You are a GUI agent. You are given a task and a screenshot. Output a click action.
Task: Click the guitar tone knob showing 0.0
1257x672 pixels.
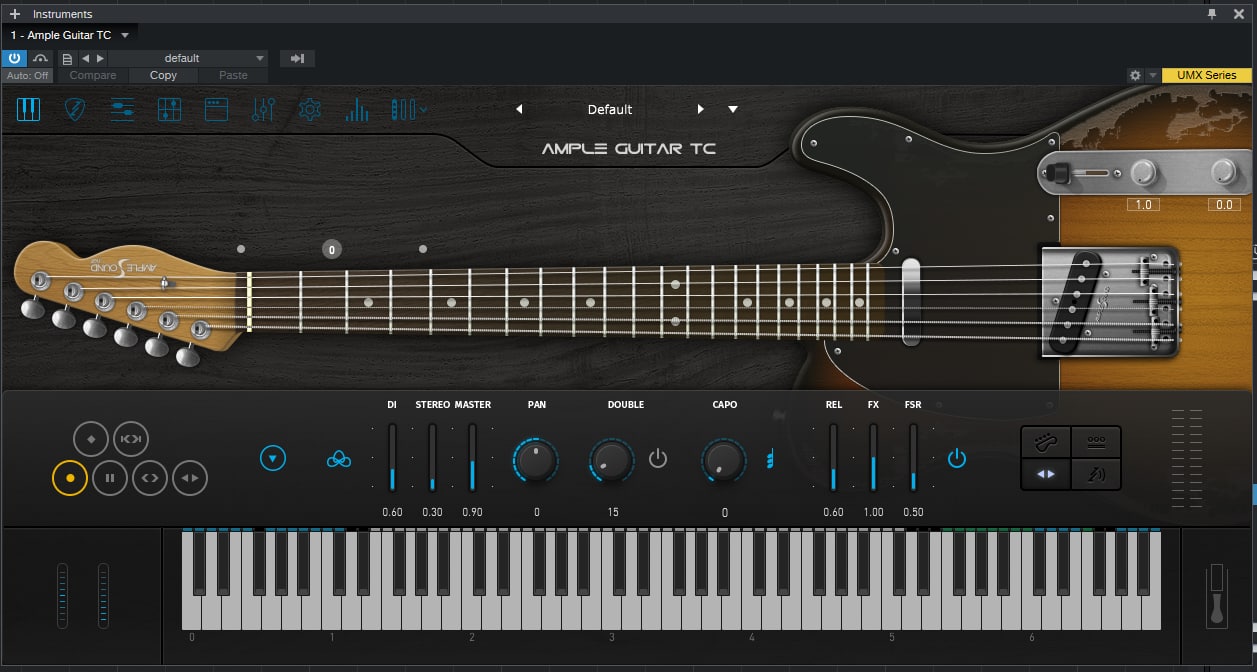[x=1224, y=173]
